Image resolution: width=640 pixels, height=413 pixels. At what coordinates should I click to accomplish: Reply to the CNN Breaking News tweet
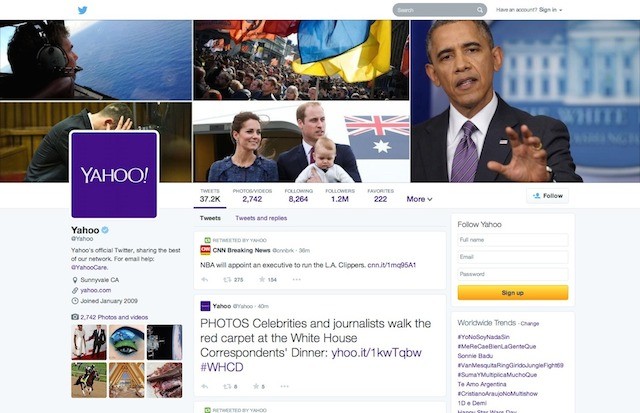[x=205, y=280]
